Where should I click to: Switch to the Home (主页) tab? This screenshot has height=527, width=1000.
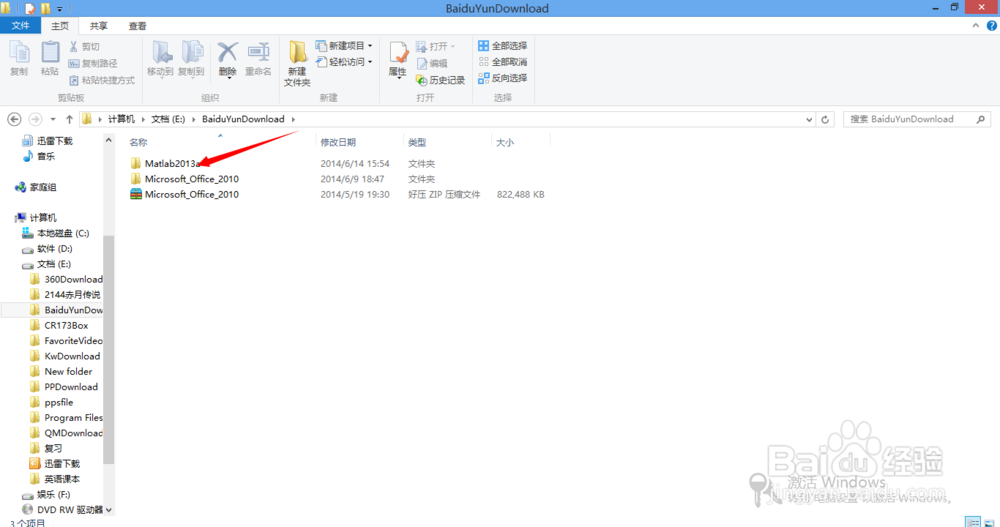tap(60, 26)
